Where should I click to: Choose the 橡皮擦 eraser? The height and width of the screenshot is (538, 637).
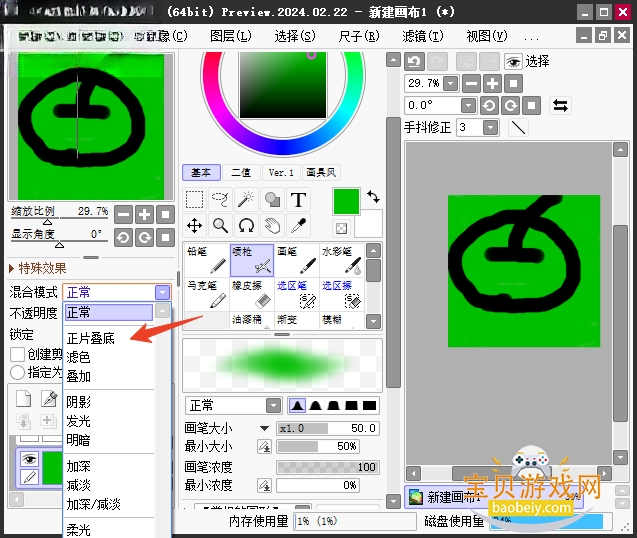coord(252,295)
